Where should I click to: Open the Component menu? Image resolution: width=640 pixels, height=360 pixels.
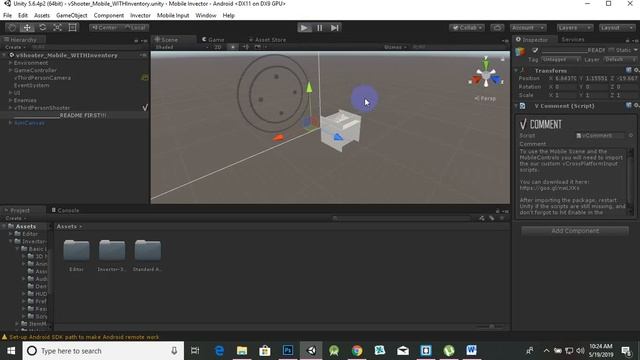point(109,16)
